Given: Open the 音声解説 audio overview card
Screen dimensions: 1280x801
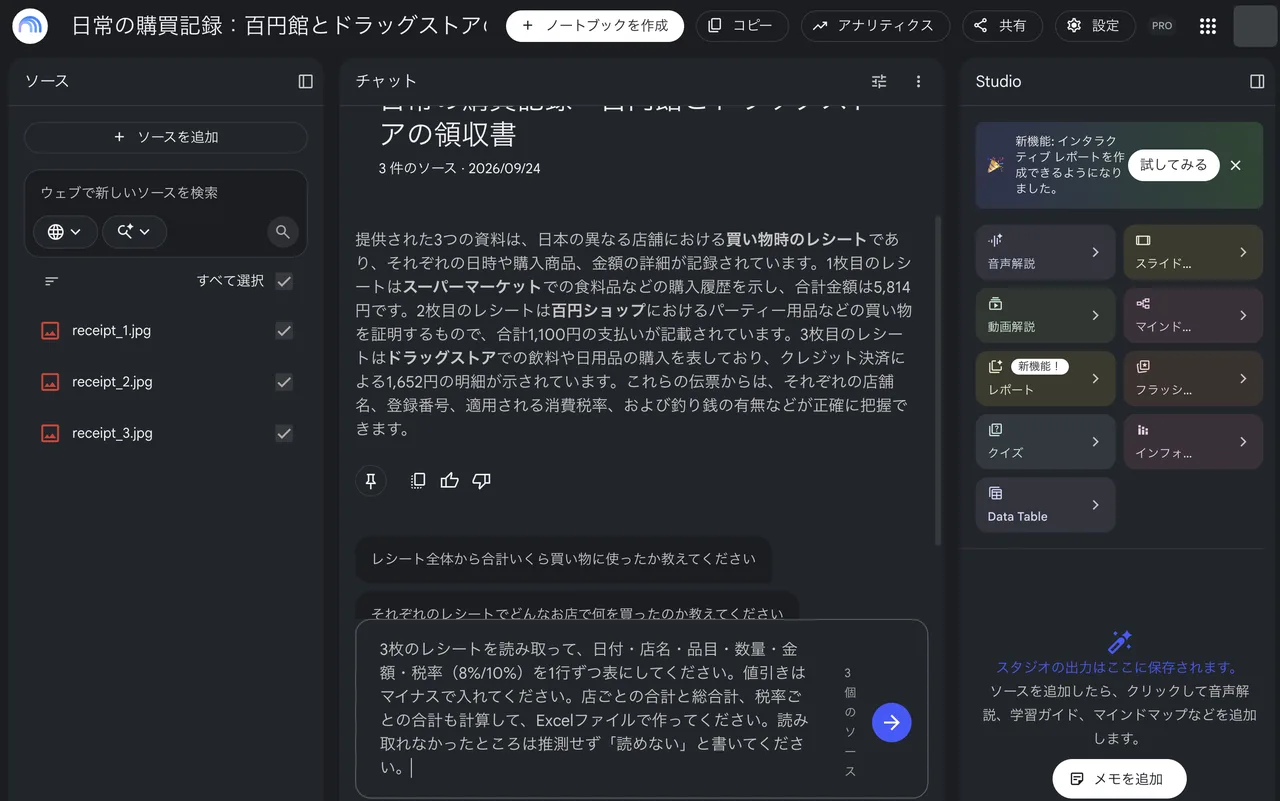Looking at the screenshot, I should pyautogui.click(x=1045, y=252).
